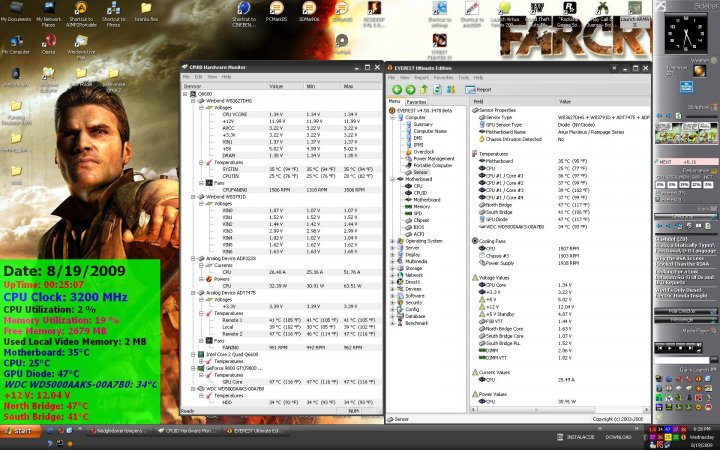Collapse the GeForce 9800 GTX node in Hardware Monitor
The image size is (720, 450).
click(194, 368)
